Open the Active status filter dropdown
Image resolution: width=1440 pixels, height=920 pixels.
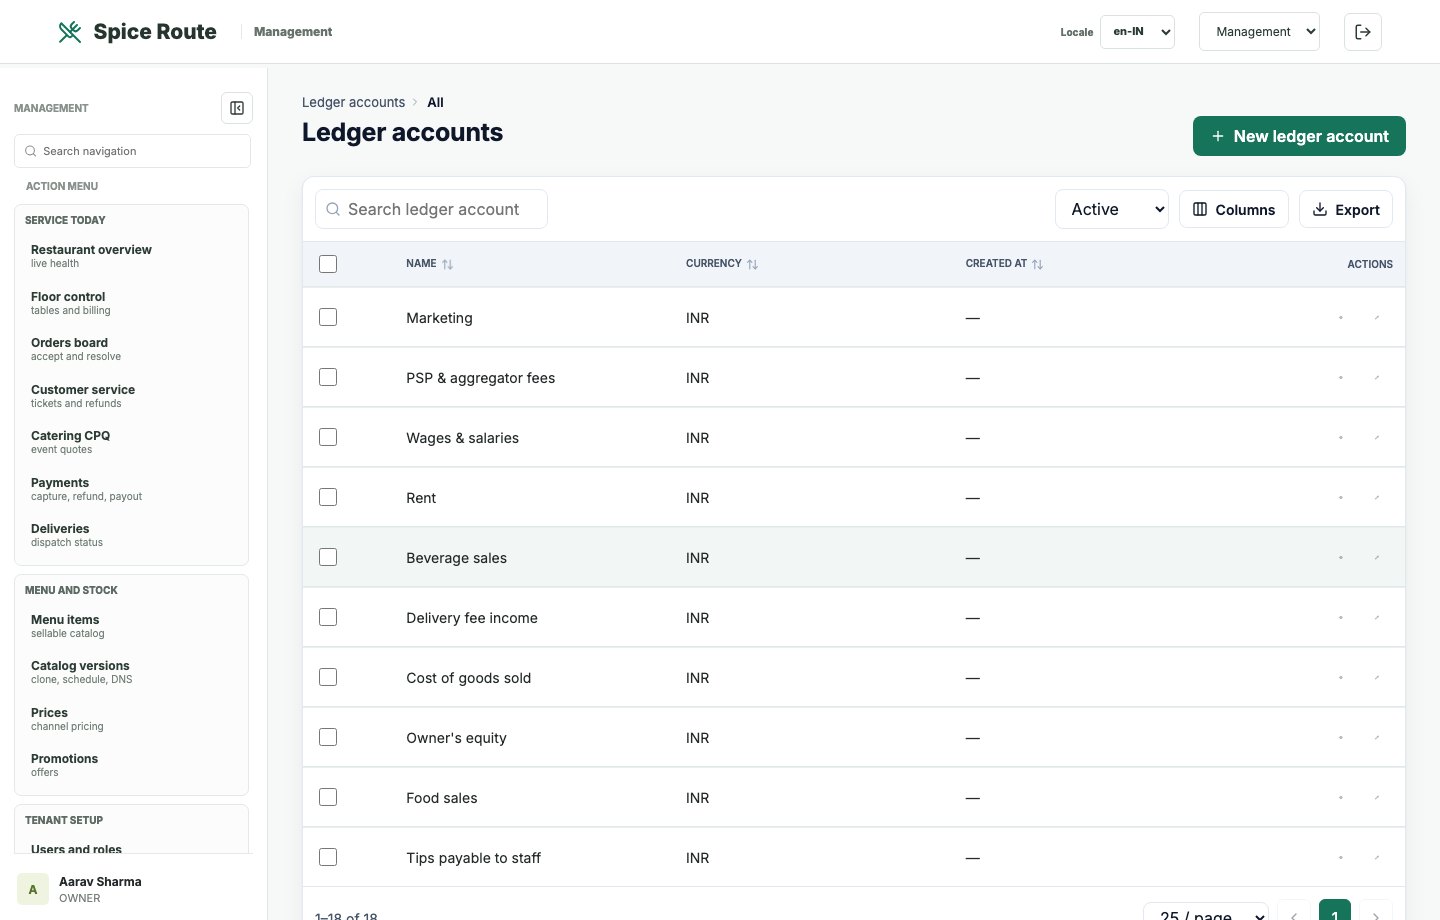(1112, 209)
